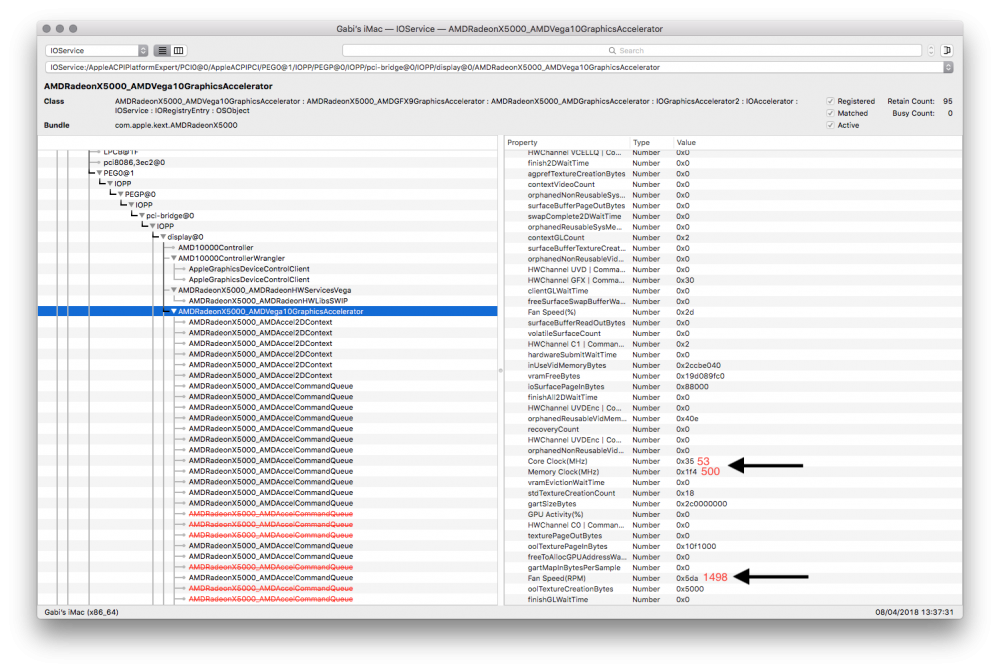Select the volatileSurfaceCount property row

[733, 333]
